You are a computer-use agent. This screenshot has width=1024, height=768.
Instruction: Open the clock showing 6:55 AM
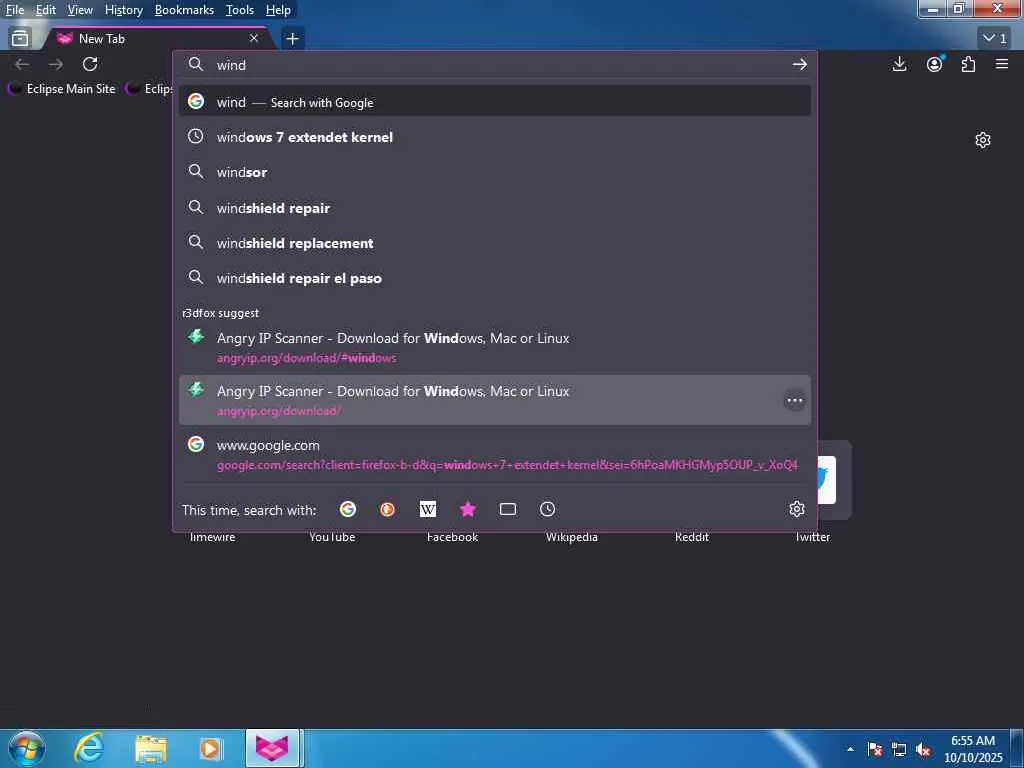point(973,749)
